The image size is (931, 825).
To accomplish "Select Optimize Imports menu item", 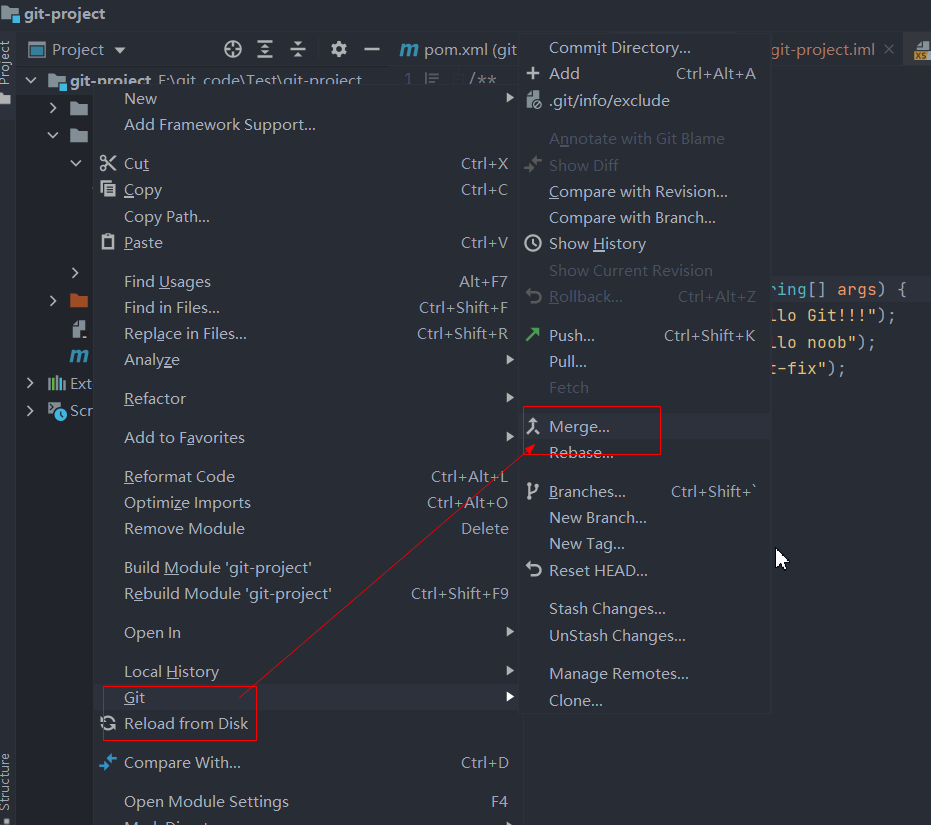I will tap(307, 502).
